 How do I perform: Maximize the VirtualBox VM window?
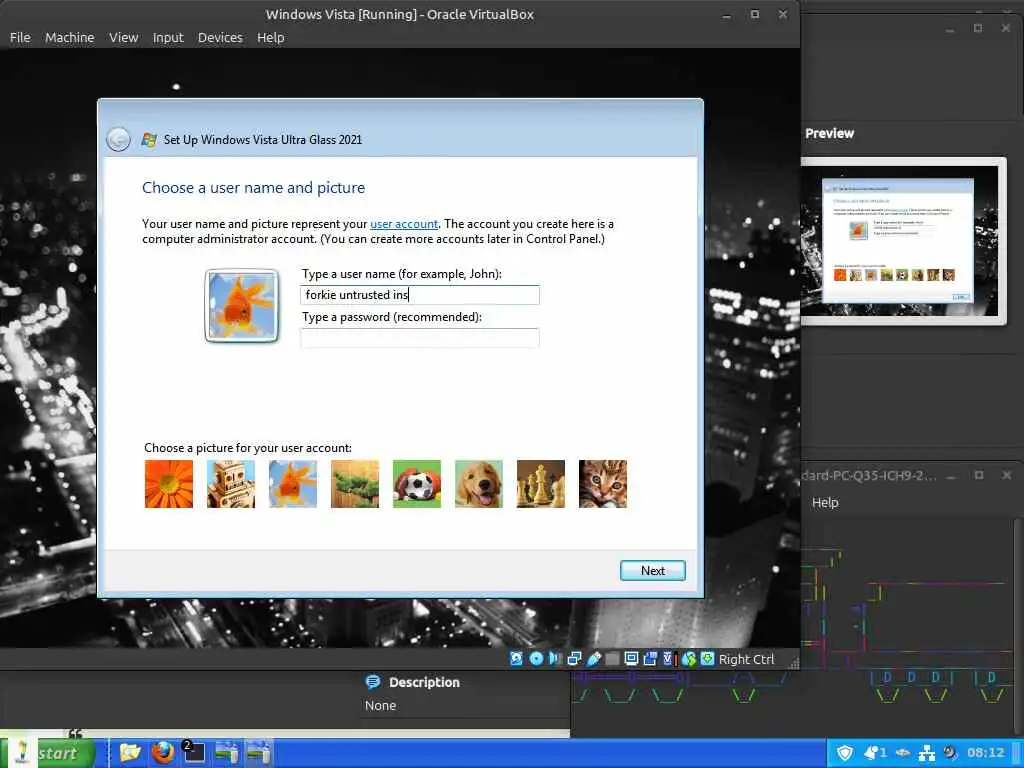pyautogui.click(x=755, y=14)
